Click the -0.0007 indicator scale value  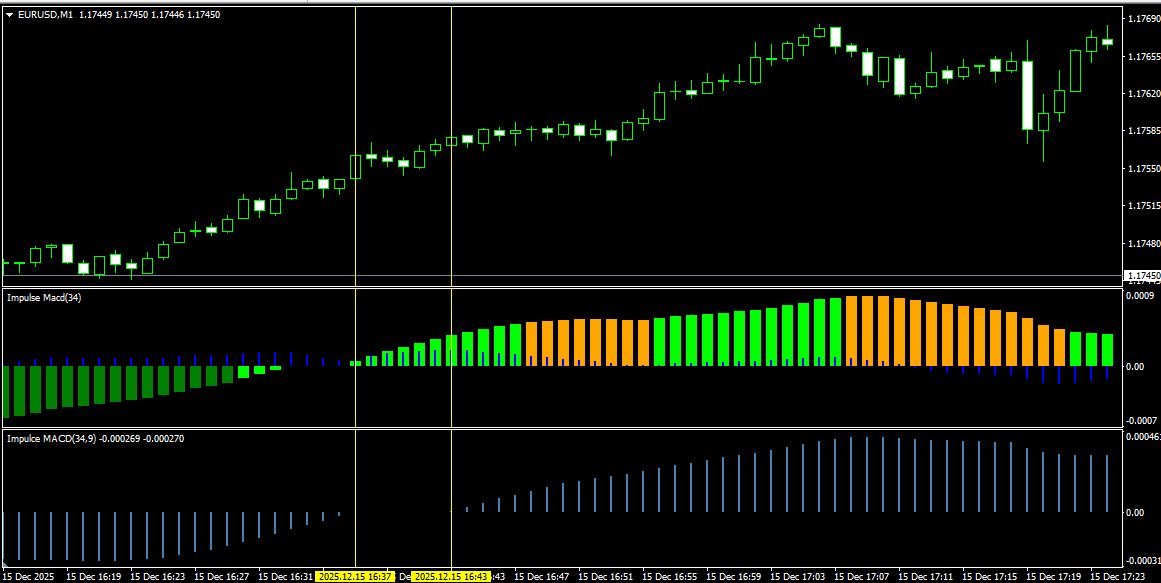pyautogui.click(x=1140, y=421)
